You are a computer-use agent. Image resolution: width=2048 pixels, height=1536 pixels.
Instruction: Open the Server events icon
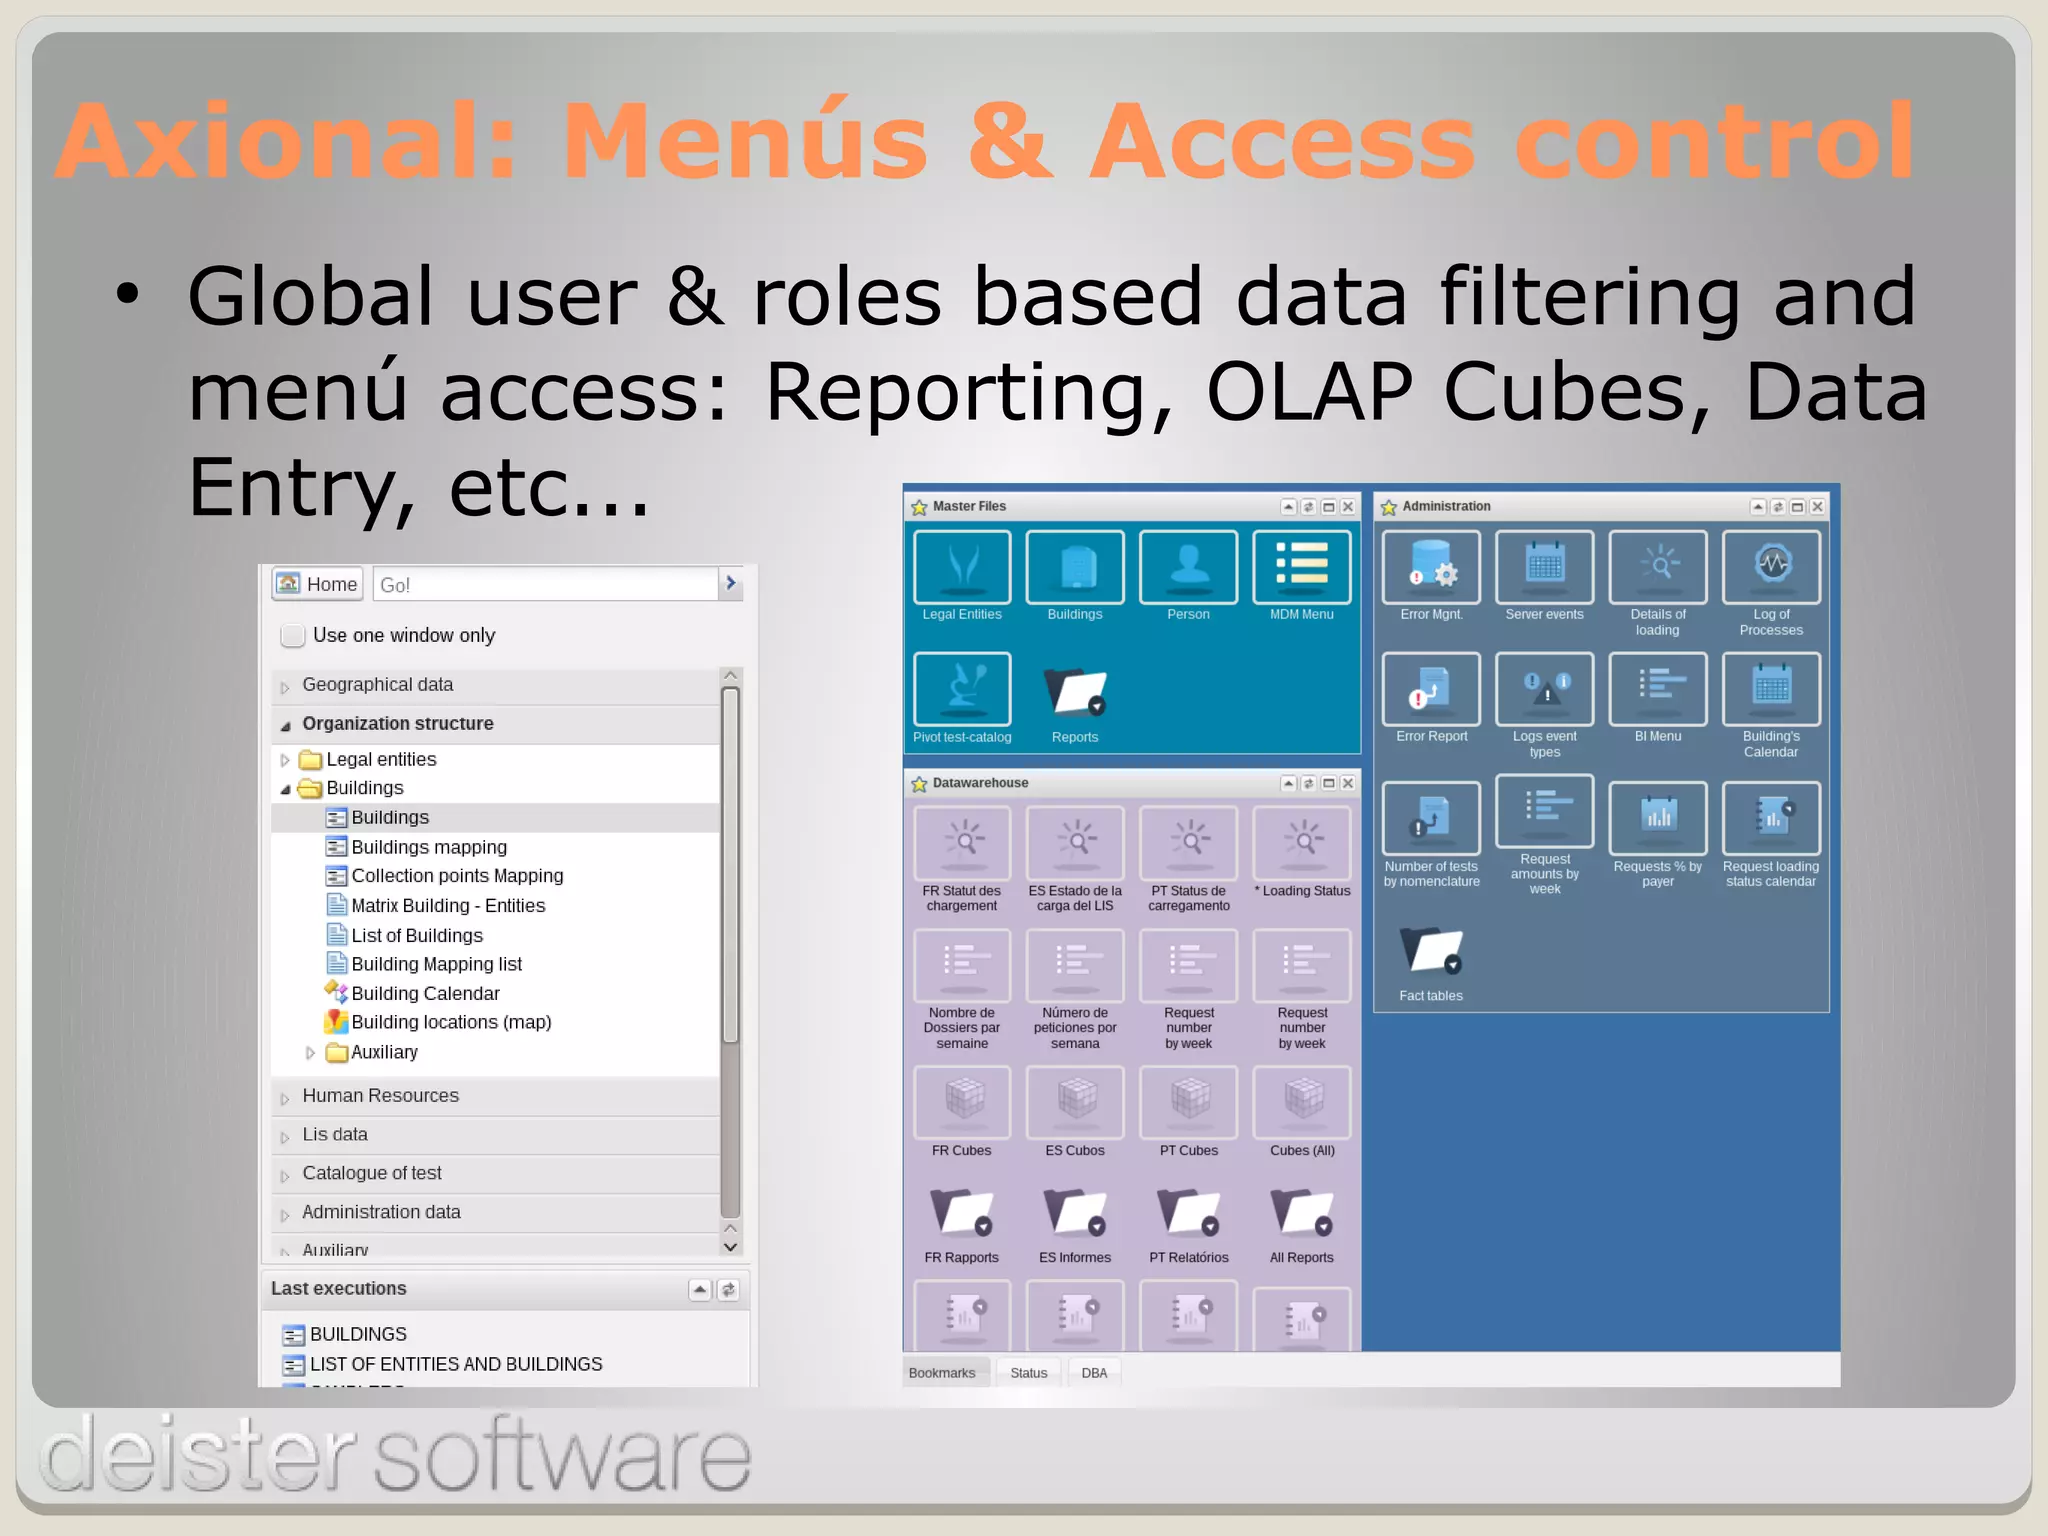click(1544, 568)
